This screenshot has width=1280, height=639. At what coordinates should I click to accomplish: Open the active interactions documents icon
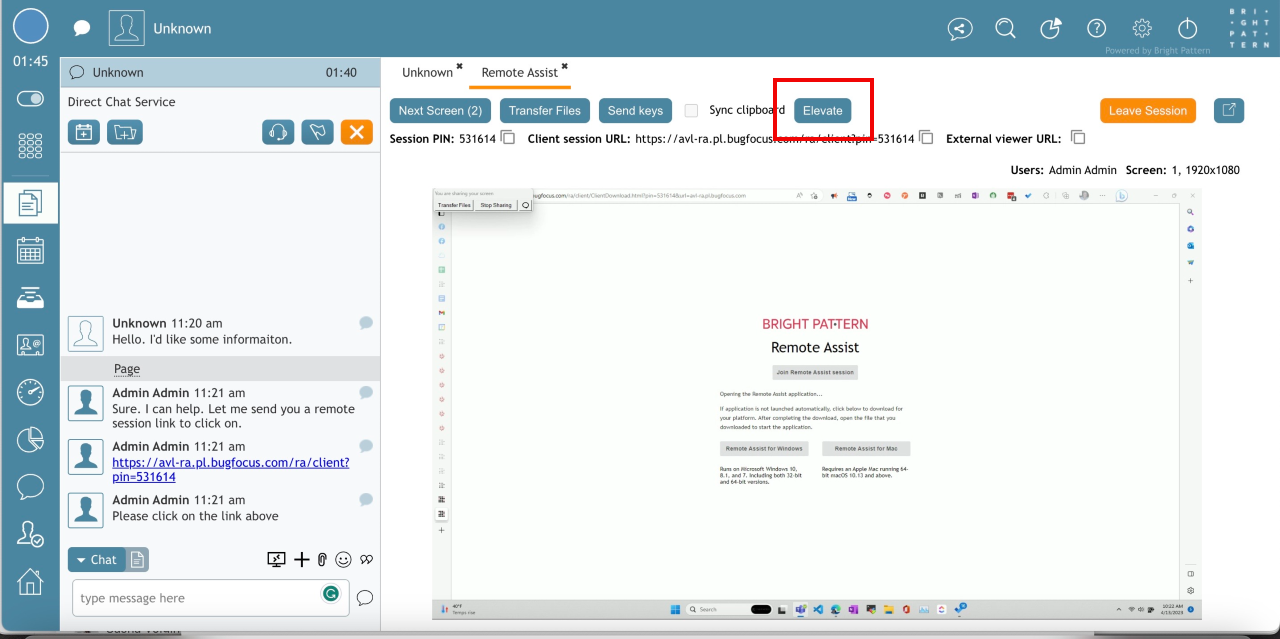pyautogui.click(x=31, y=203)
